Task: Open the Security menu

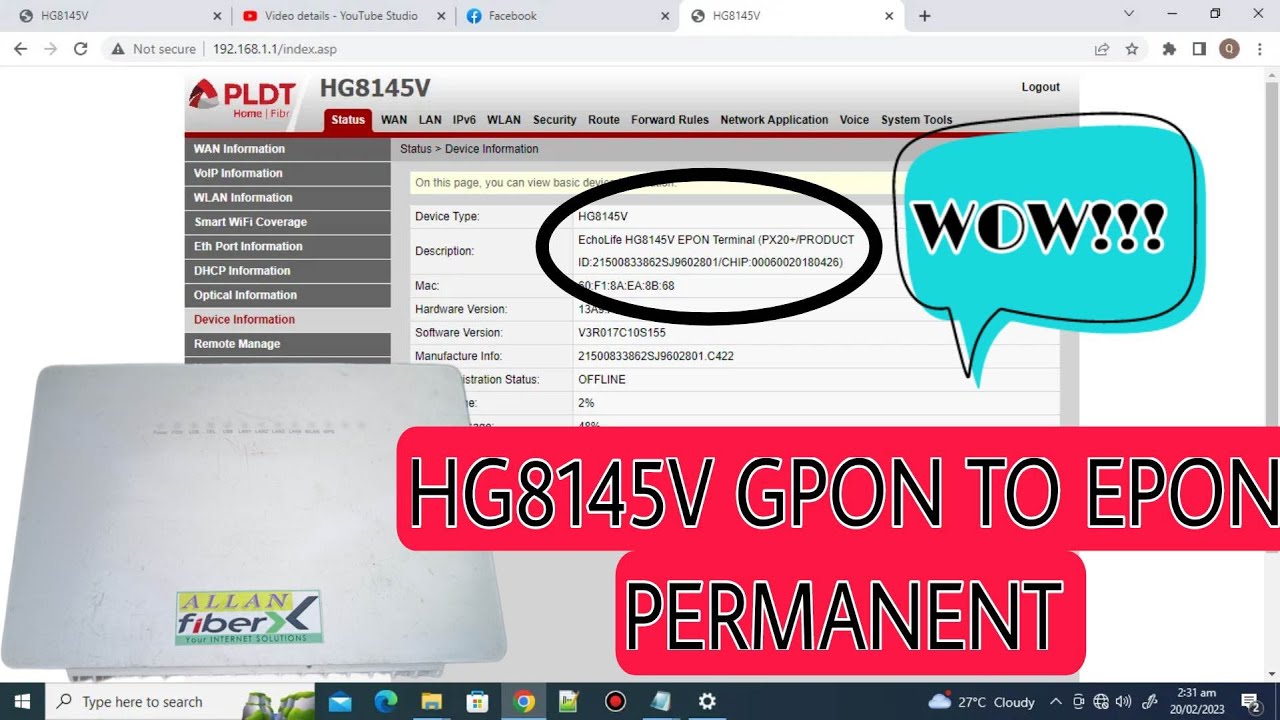Action: pyautogui.click(x=554, y=120)
